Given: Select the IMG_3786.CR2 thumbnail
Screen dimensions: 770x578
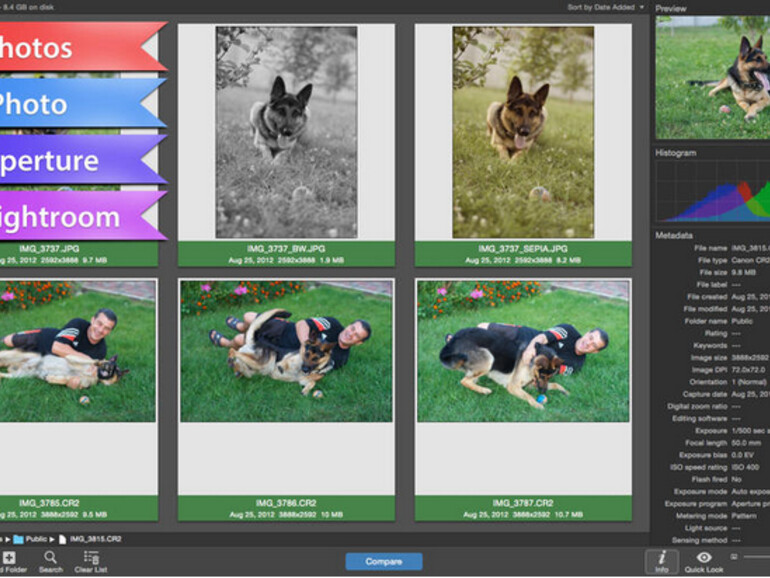Looking at the screenshot, I should tap(286, 351).
